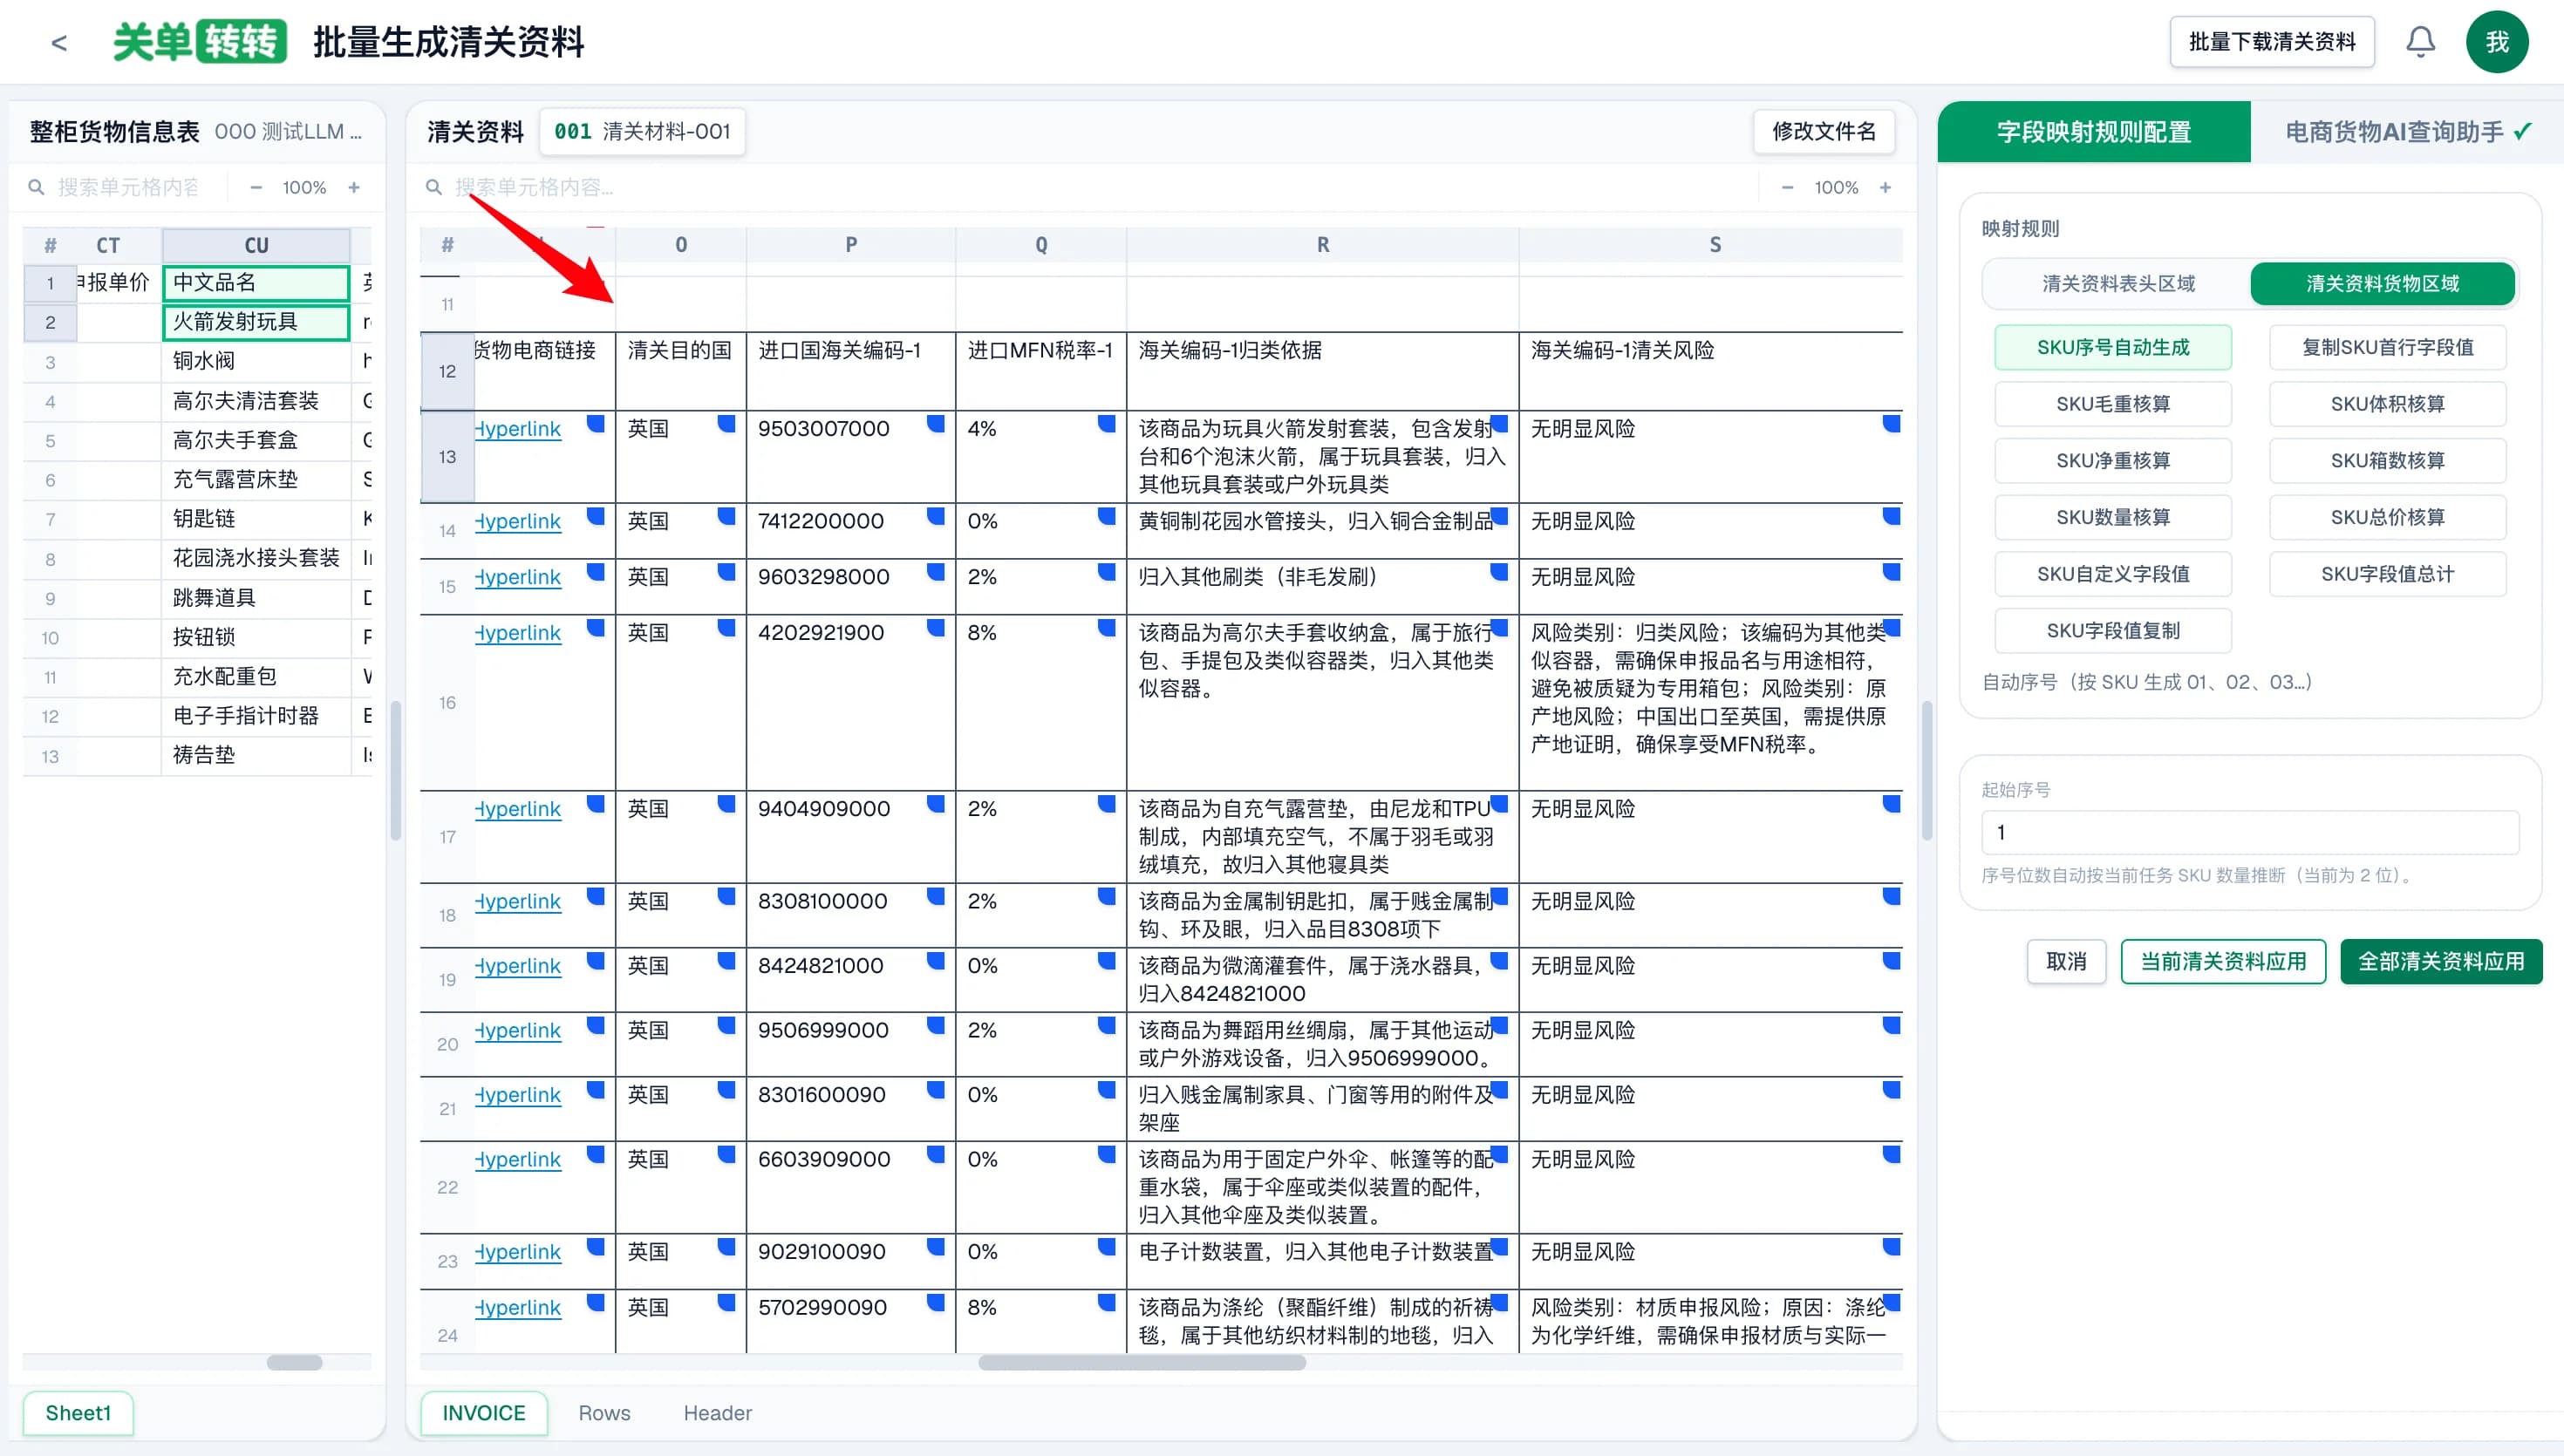Click 当前清关资料应用 button
2564x1456 pixels.
click(x=2223, y=962)
